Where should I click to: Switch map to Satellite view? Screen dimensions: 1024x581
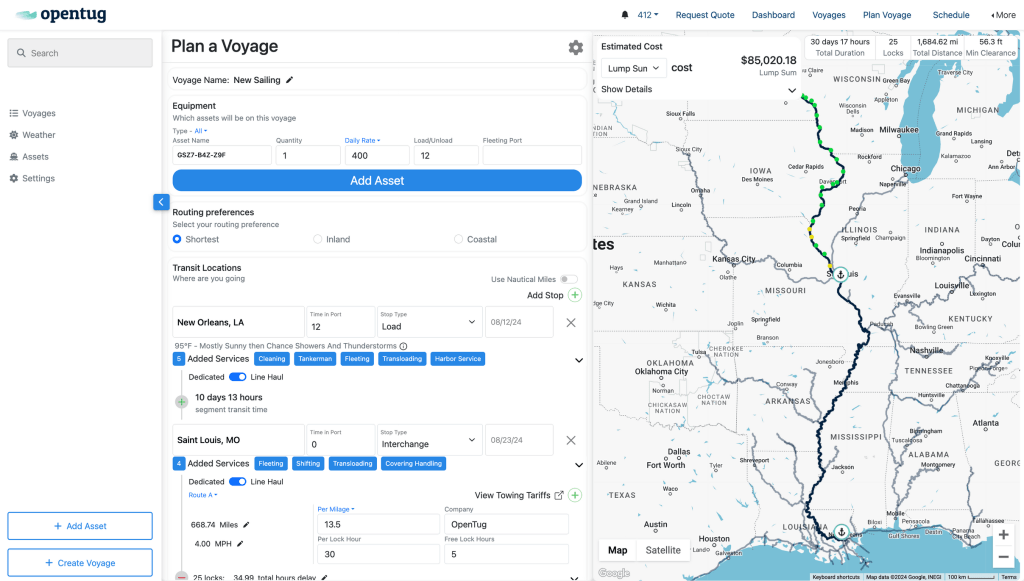662,550
